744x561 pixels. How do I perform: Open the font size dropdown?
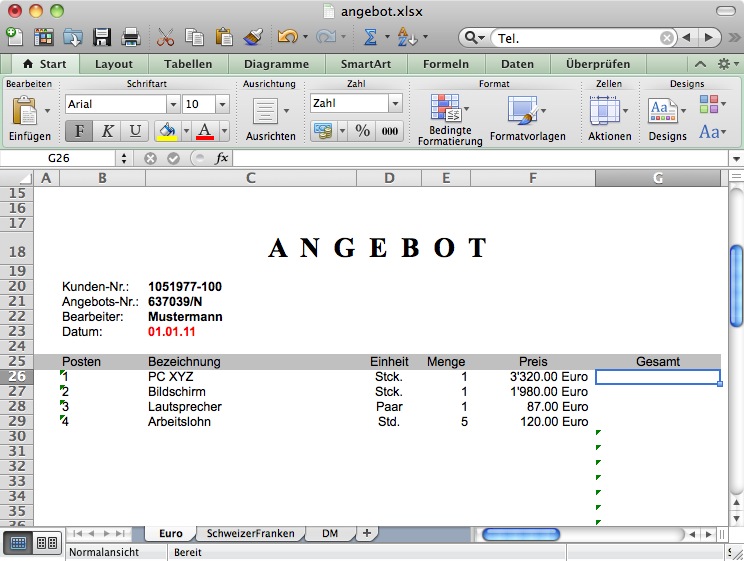click(222, 104)
